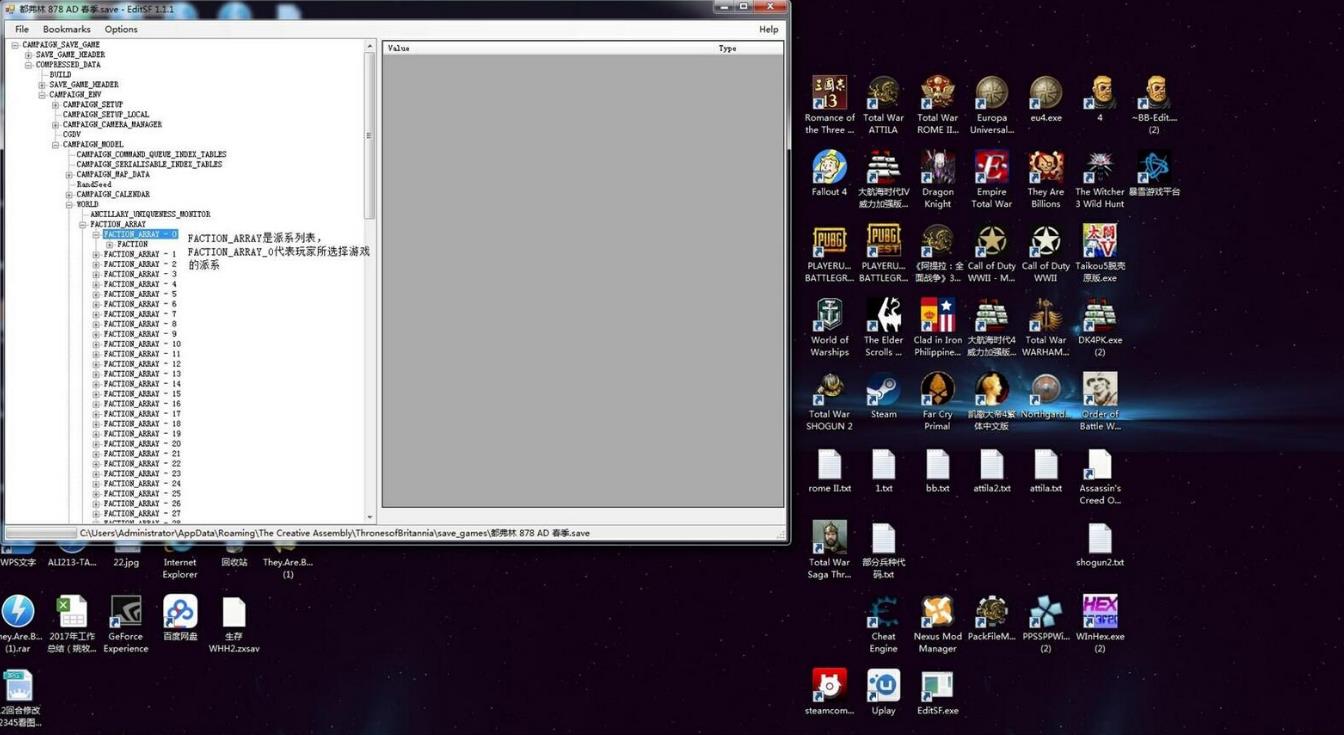Select World of Warships icon
Image resolution: width=1344 pixels, height=735 pixels.
coord(829,317)
